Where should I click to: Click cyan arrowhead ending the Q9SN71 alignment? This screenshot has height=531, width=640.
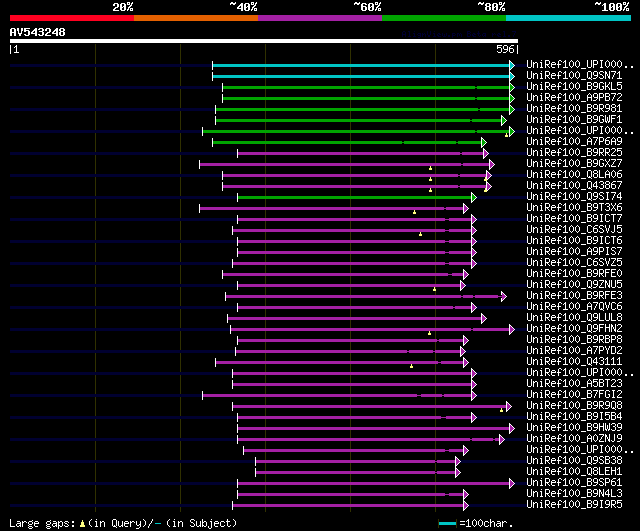click(512, 76)
